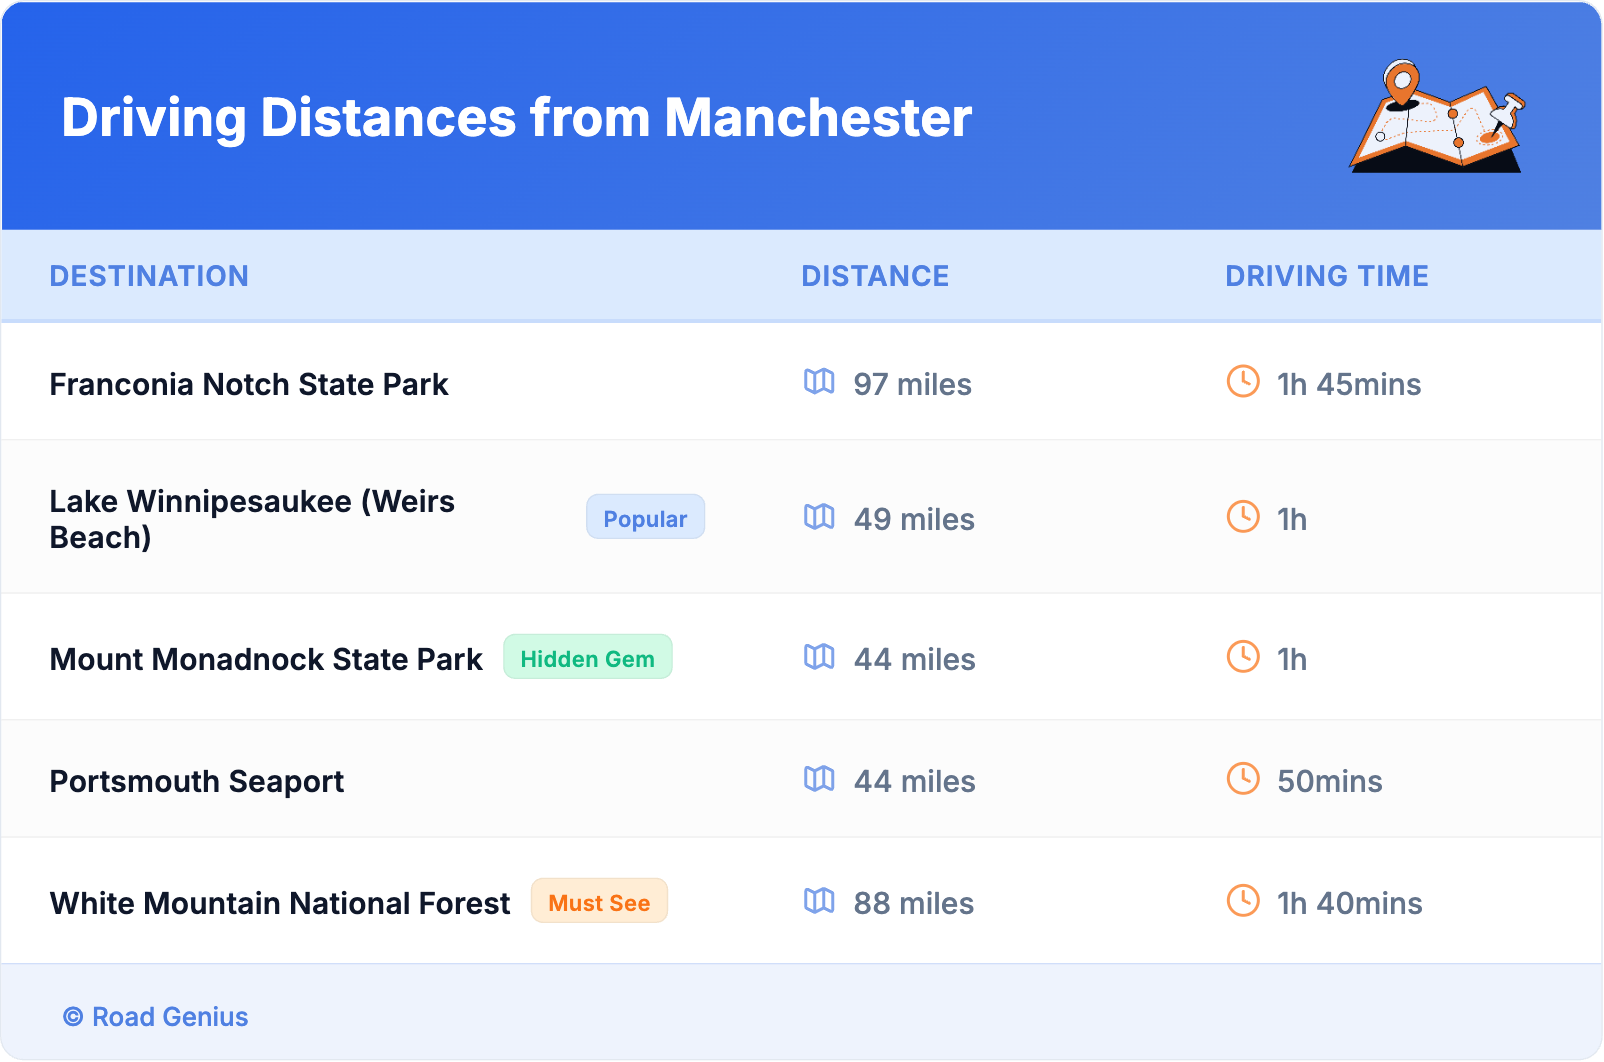This screenshot has width=1604, height=1062.
Task: Click map icon beside 88 miles
Action: [x=819, y=901]
